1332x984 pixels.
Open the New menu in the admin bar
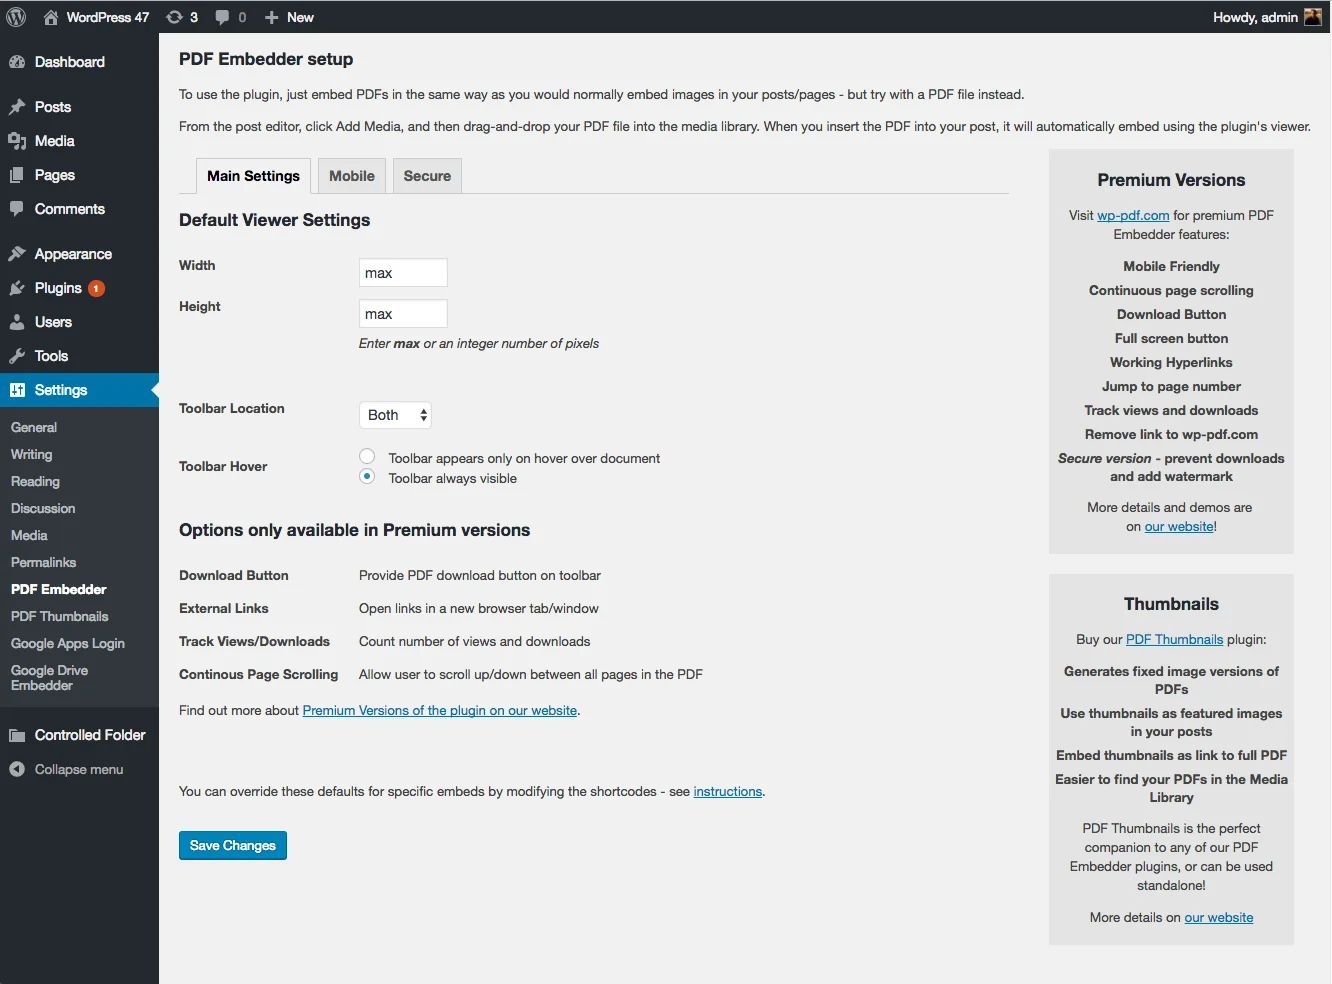[288, 16]
